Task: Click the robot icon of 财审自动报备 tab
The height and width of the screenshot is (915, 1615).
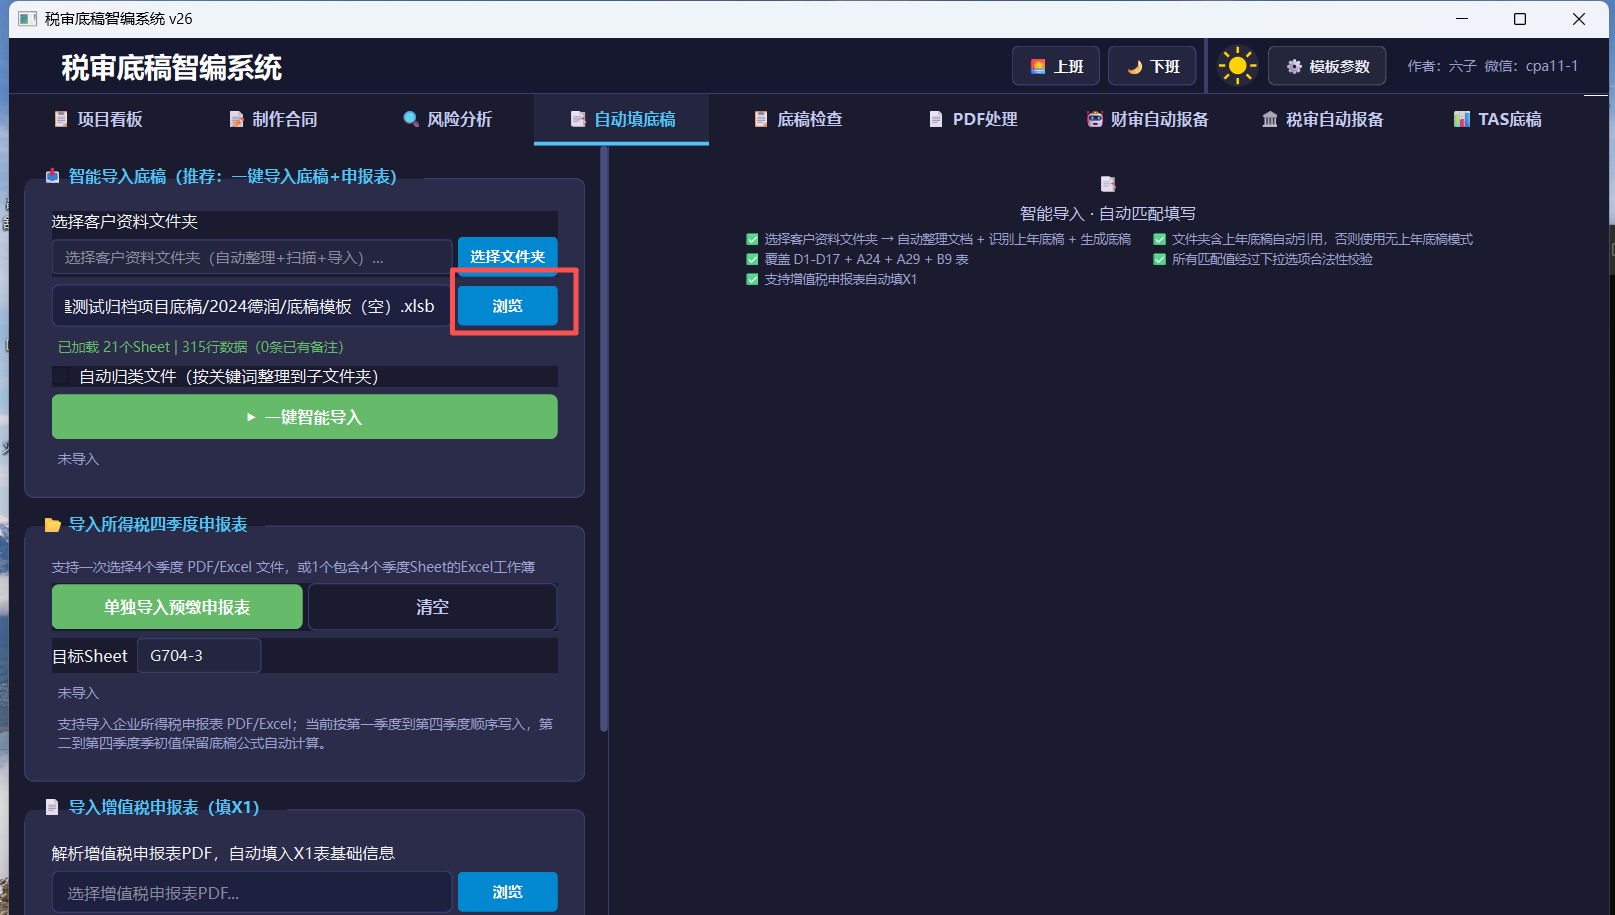Action: [x=1095, y=119]
